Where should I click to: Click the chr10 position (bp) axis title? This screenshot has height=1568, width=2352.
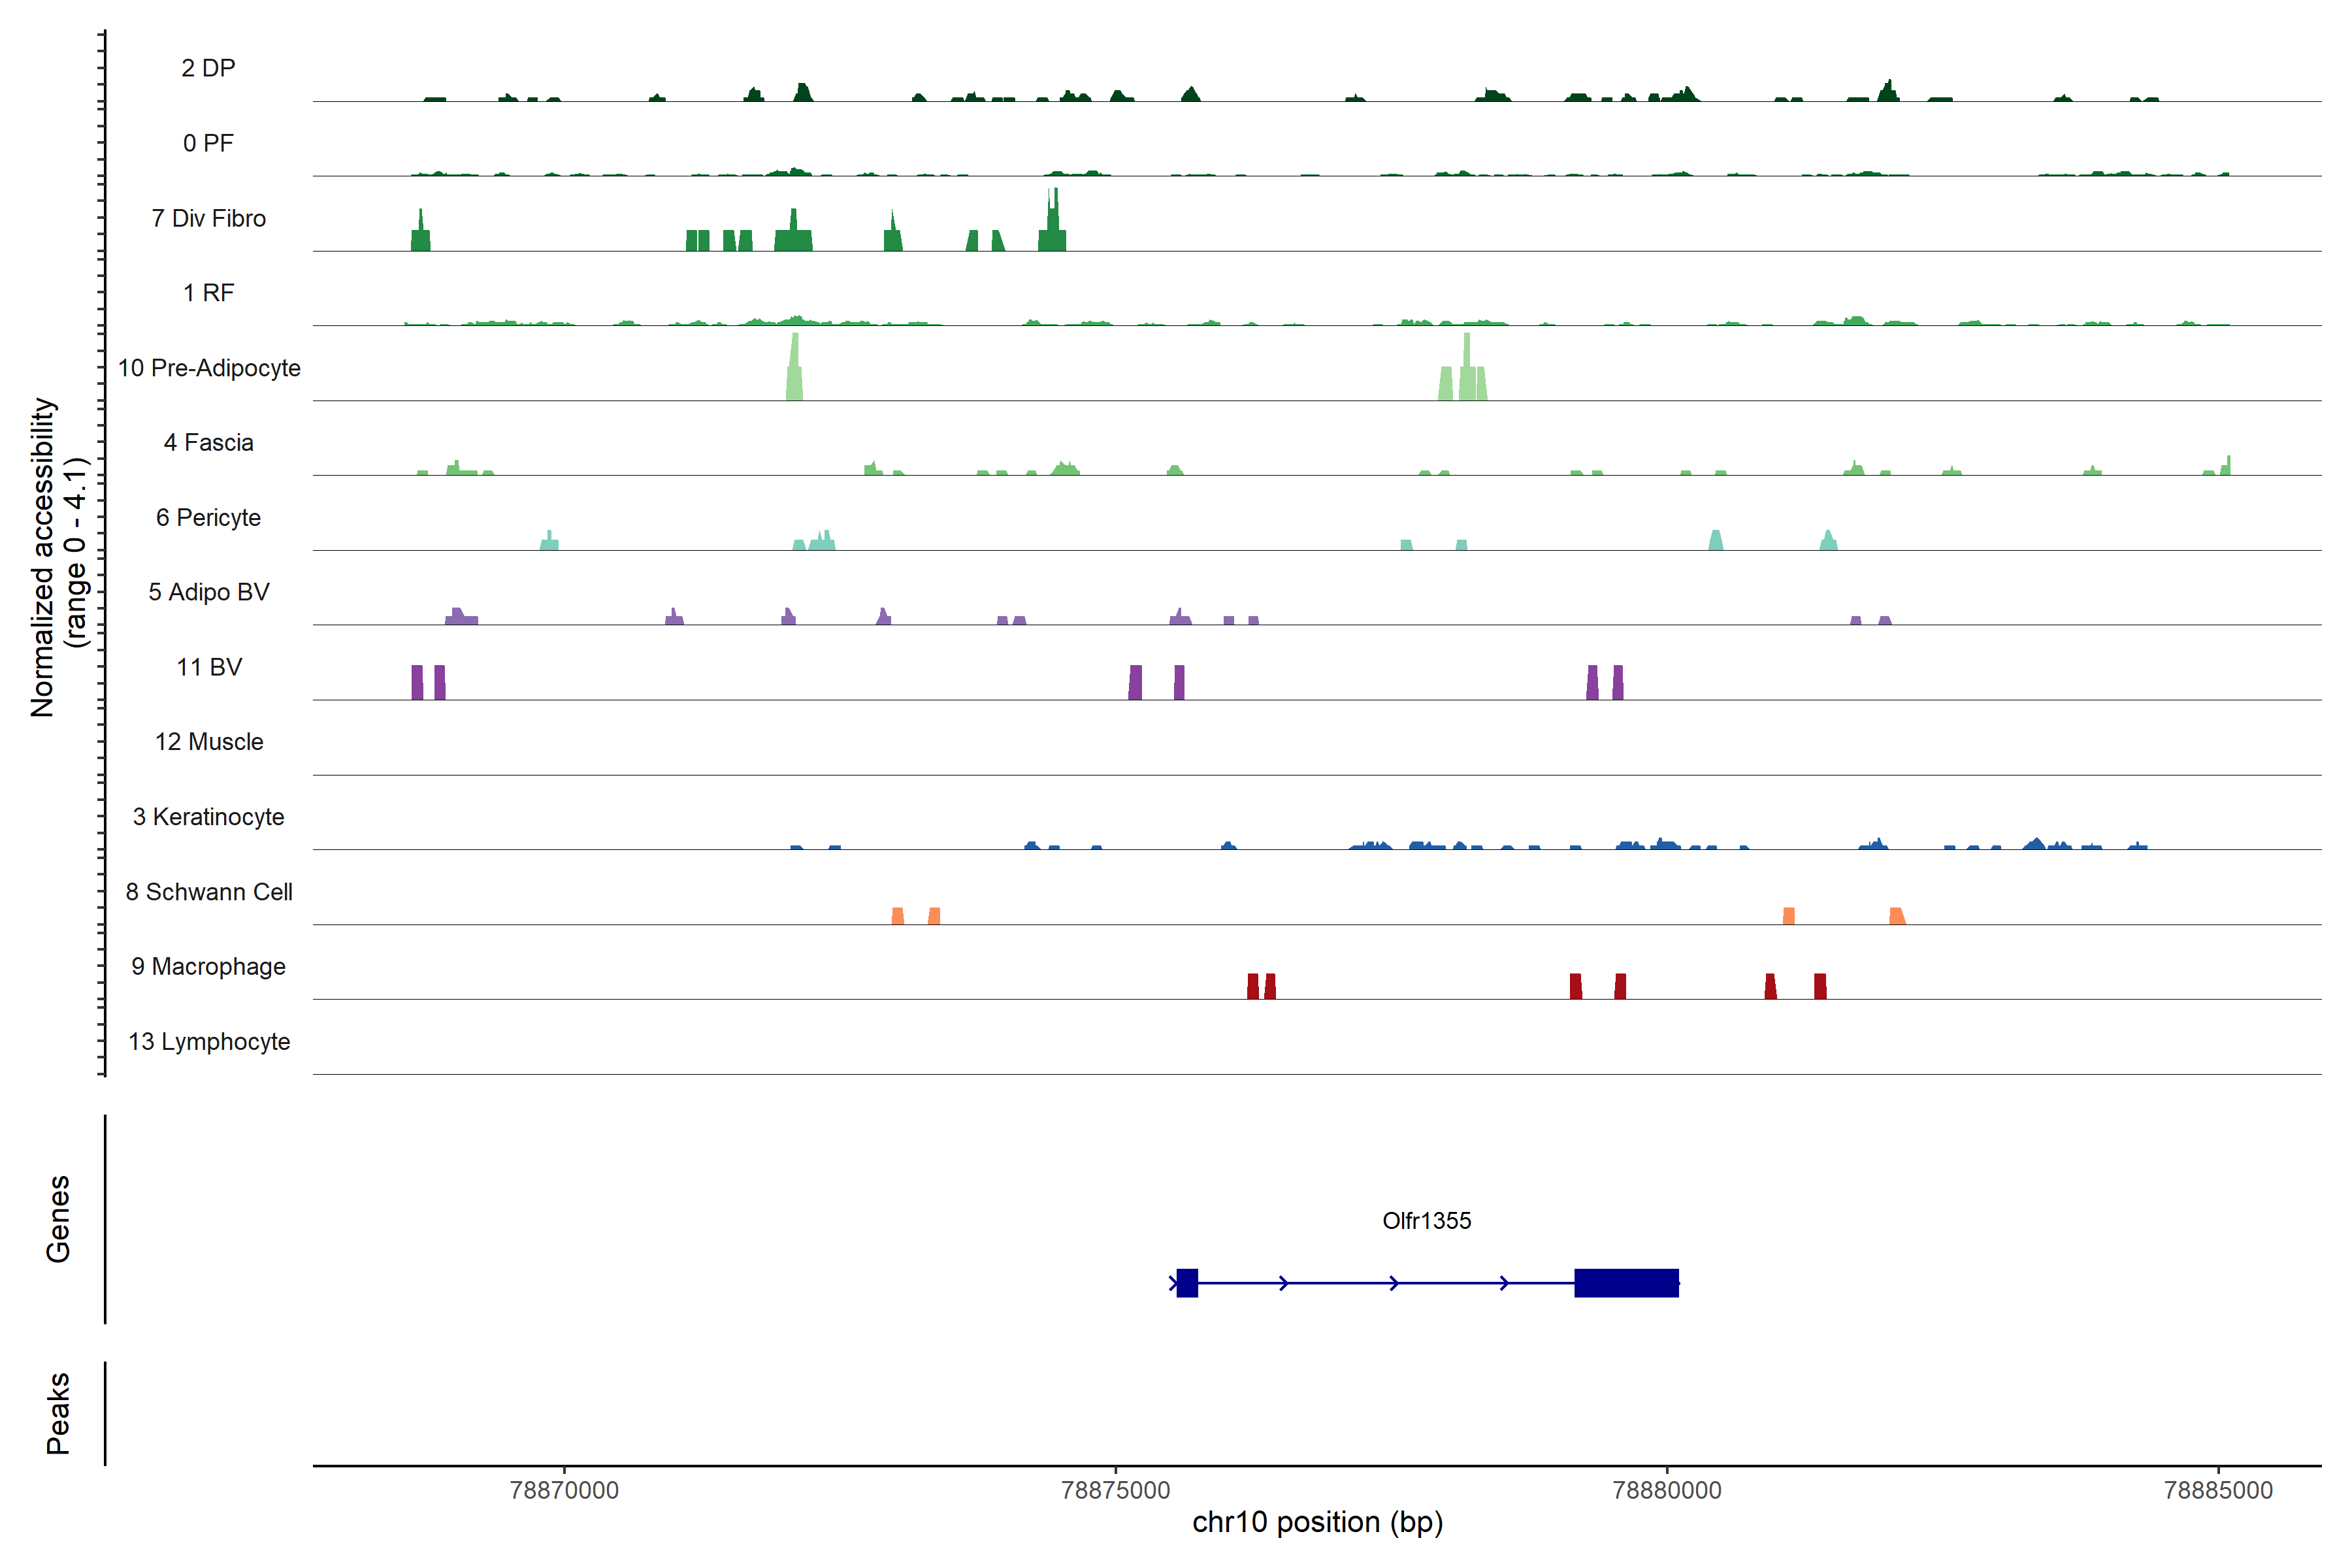coord(1317,1523)
